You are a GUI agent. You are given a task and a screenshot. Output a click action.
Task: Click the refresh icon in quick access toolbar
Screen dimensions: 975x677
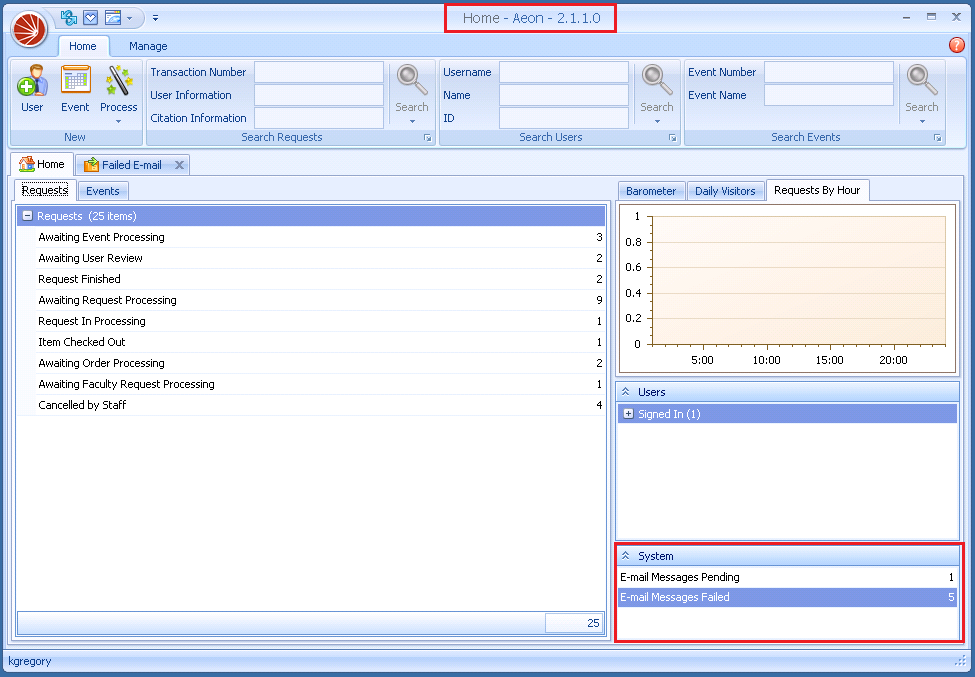(x=69, y=17)
